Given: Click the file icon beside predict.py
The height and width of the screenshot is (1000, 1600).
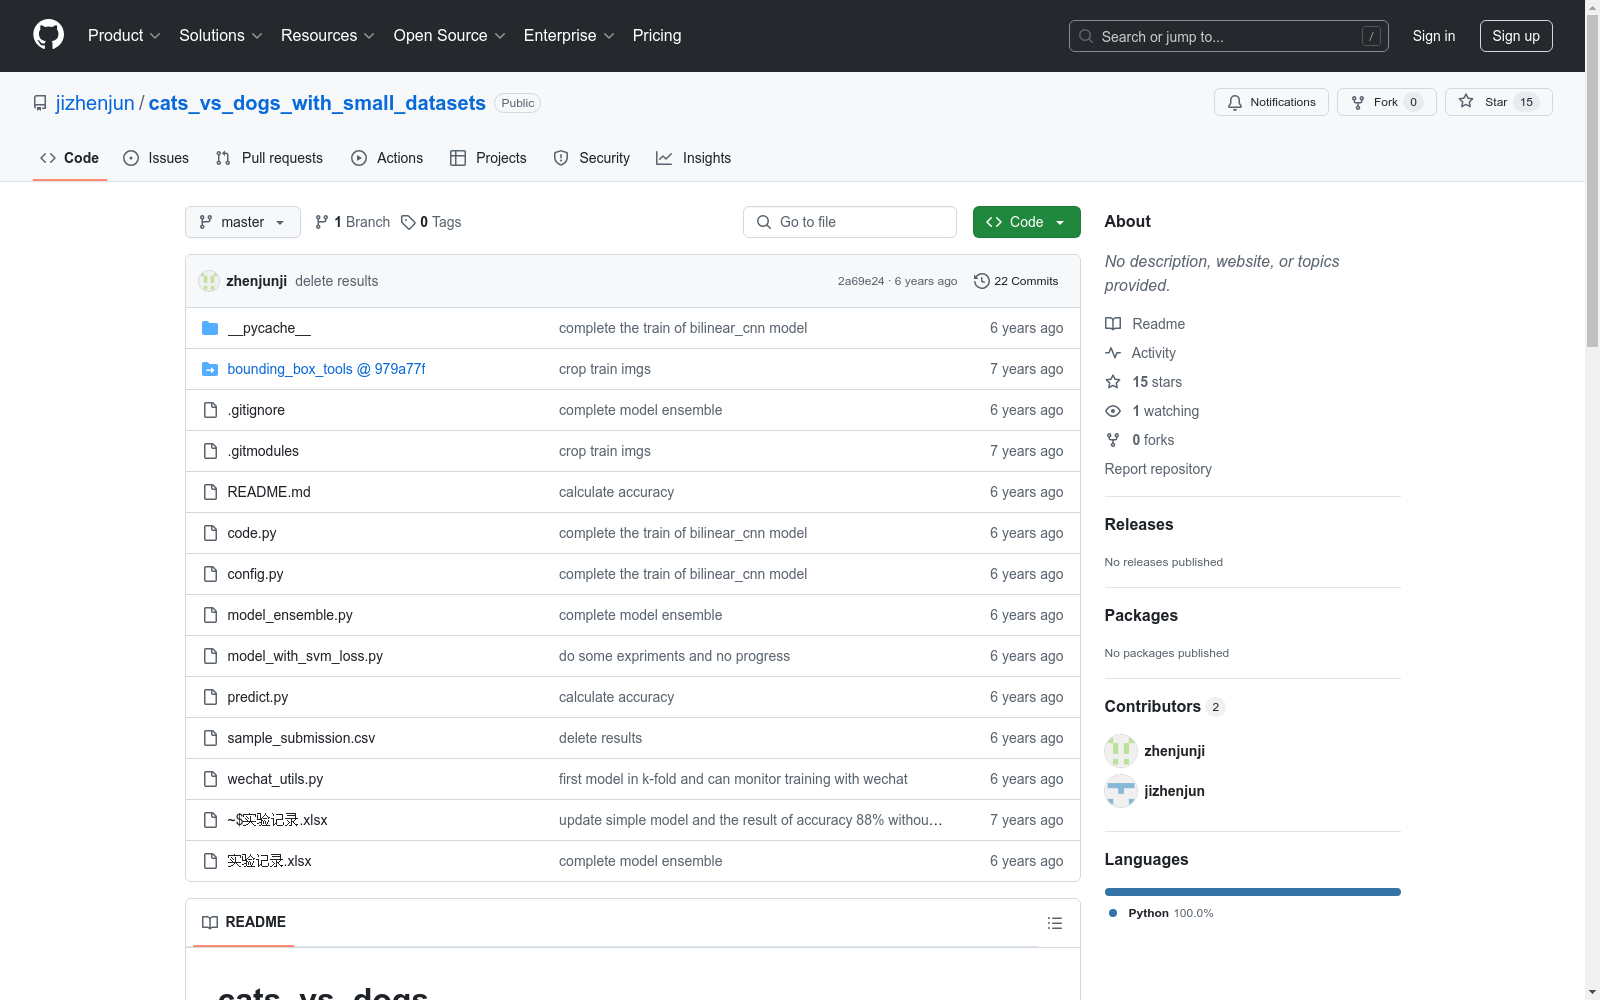Looking at the screenshot, I should click(210, 697).
